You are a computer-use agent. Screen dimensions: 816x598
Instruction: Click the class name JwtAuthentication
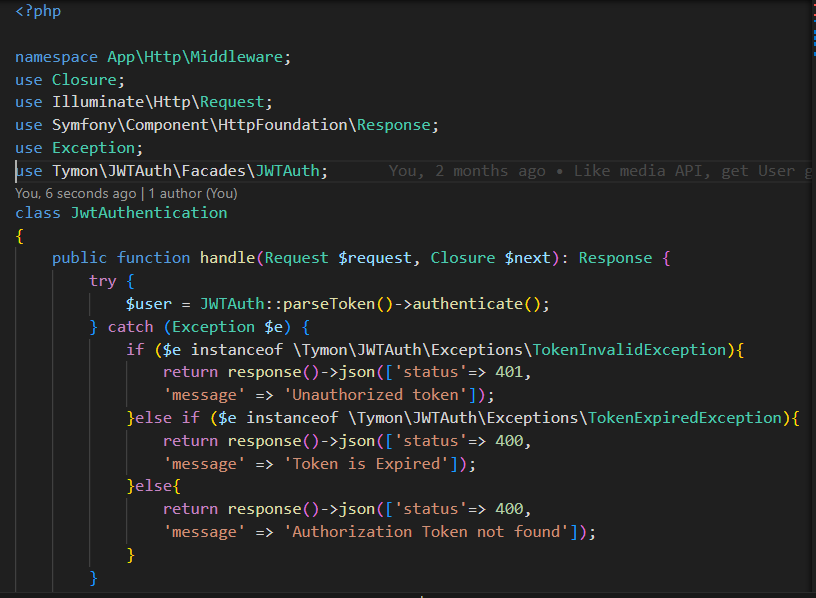pos(149,213)
